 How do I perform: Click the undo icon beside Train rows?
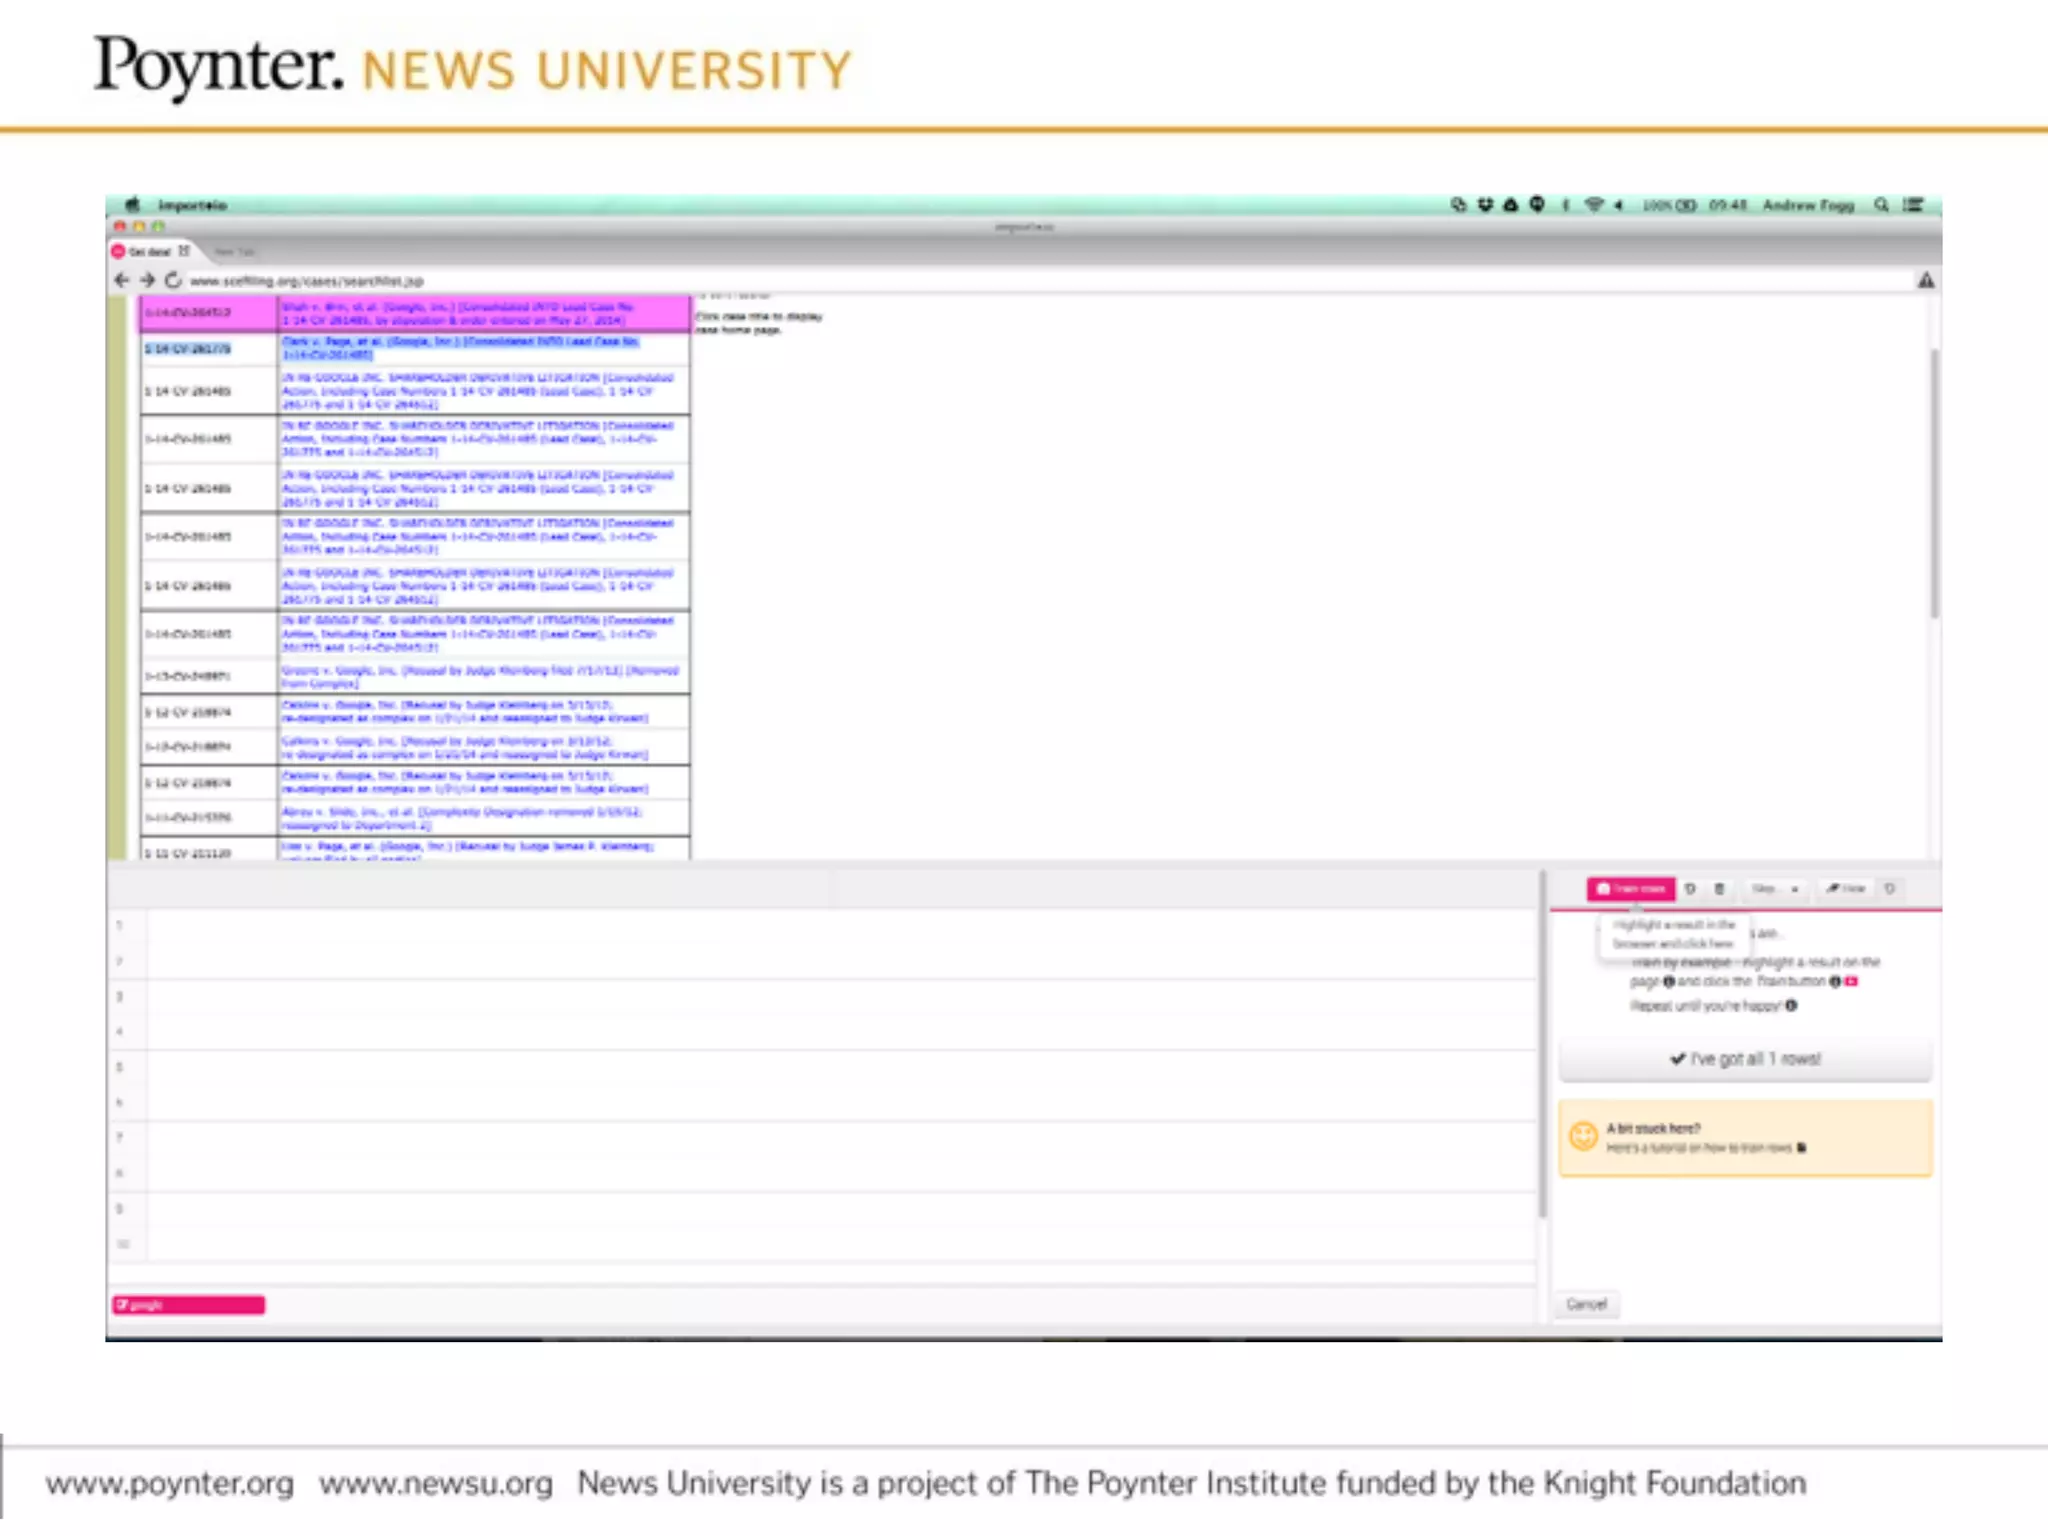coord(1691,888)
